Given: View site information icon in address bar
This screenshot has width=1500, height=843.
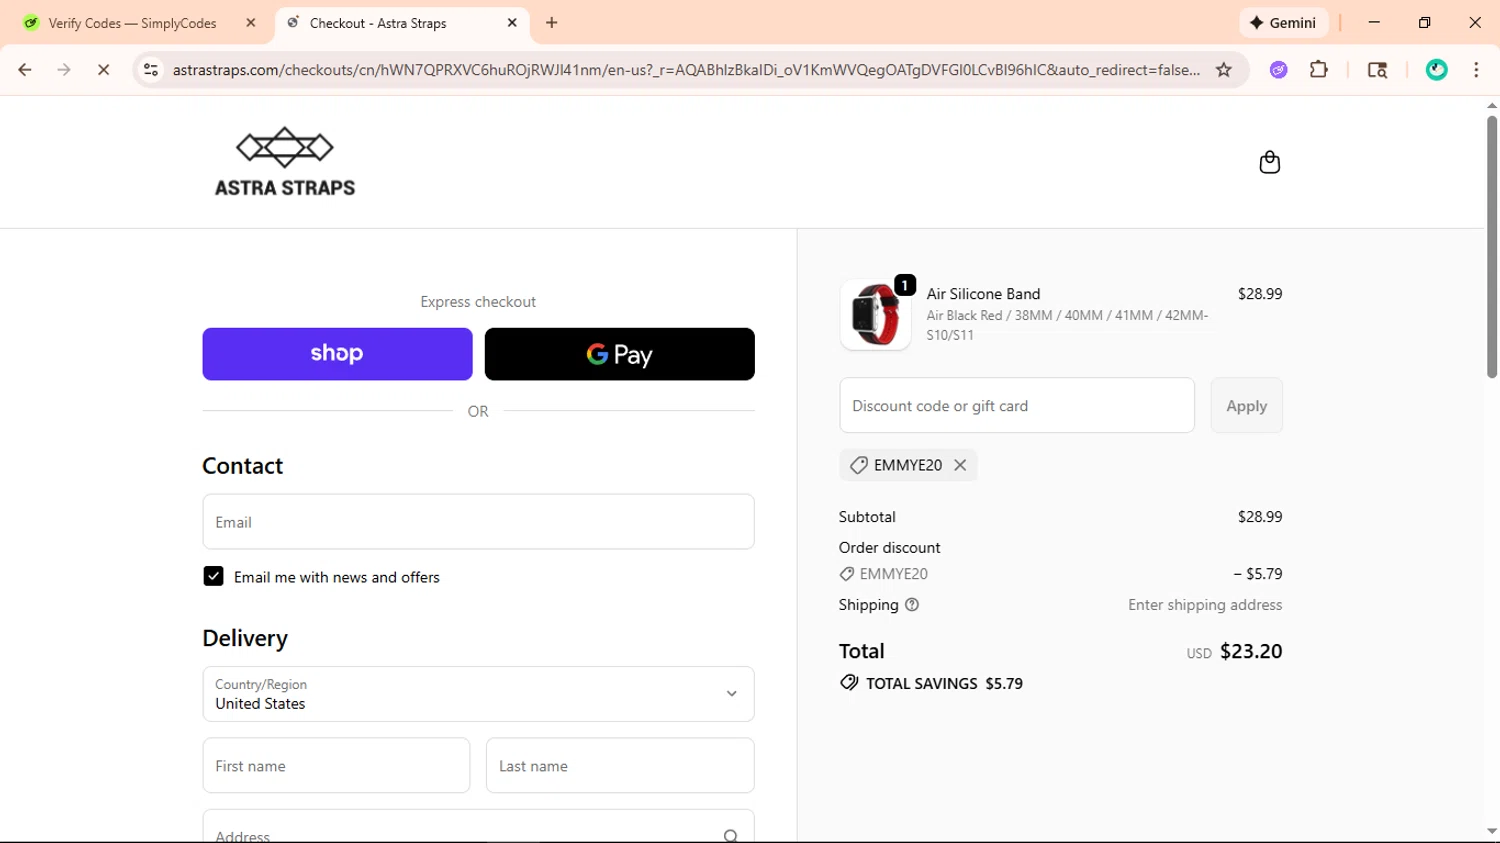Looking at the screenshot, I should 151,70.
